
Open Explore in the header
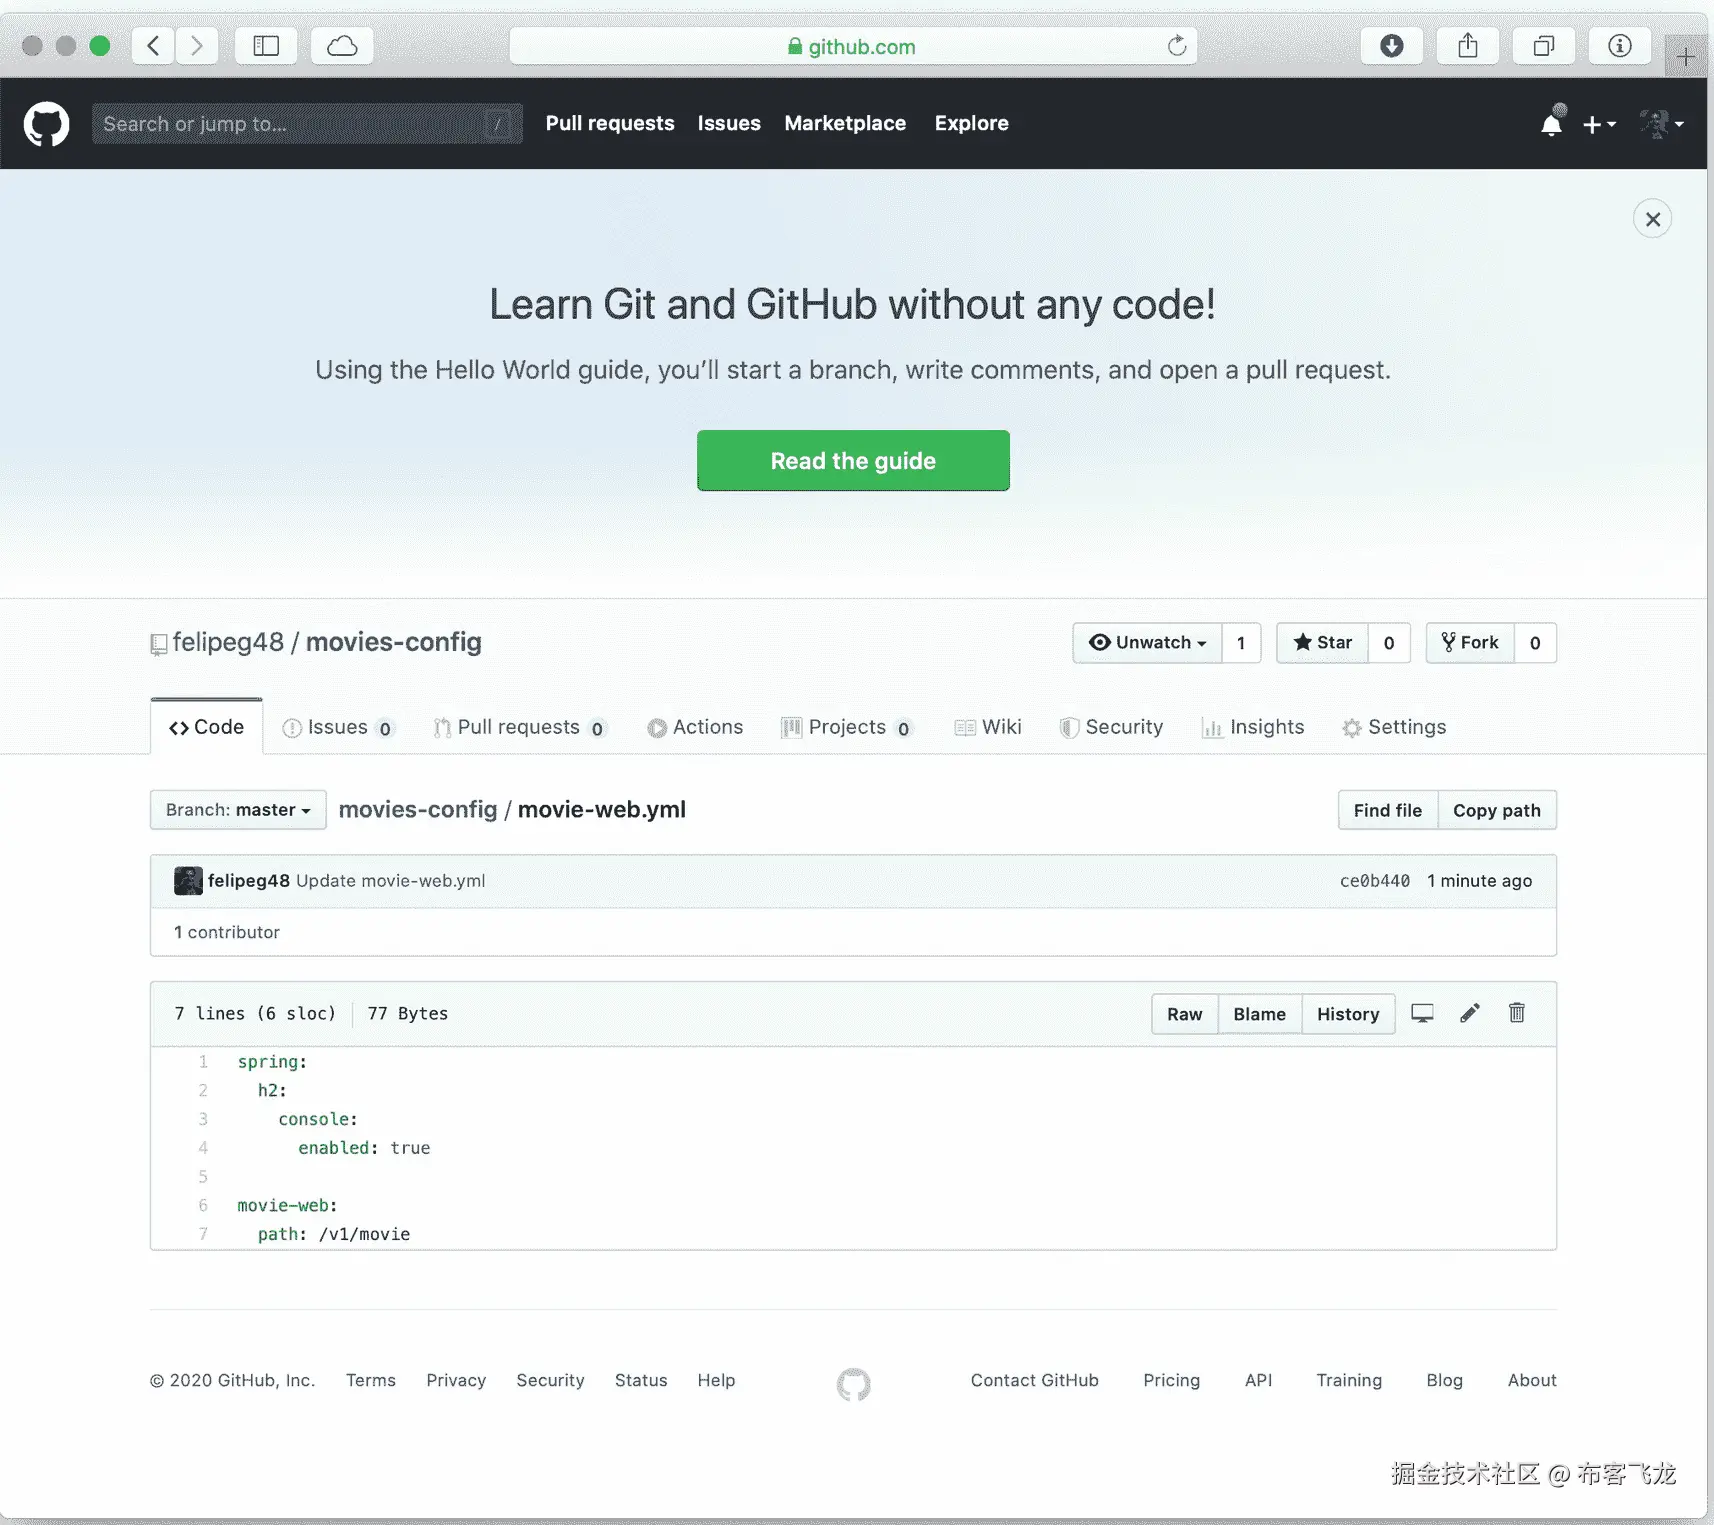(972, 123)
